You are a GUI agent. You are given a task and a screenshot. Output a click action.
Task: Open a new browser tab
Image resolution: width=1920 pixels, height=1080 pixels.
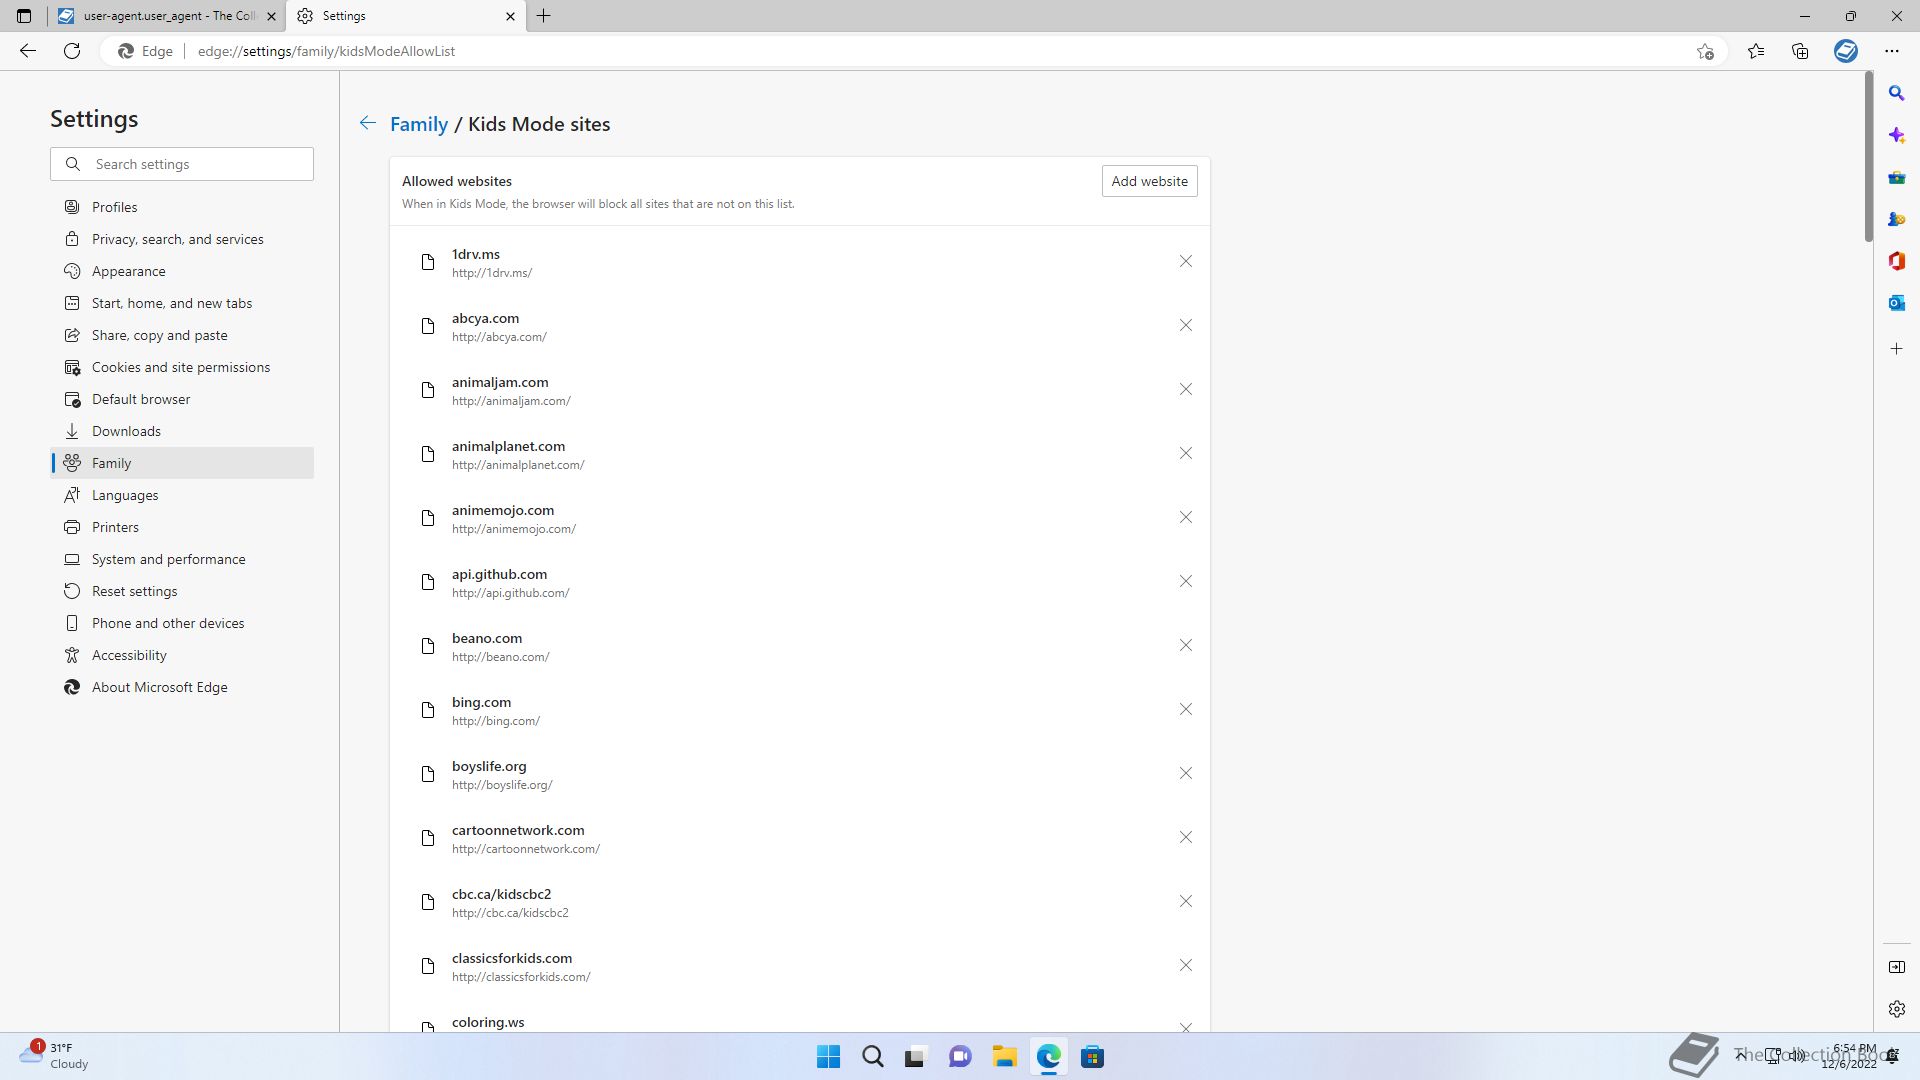544,16
